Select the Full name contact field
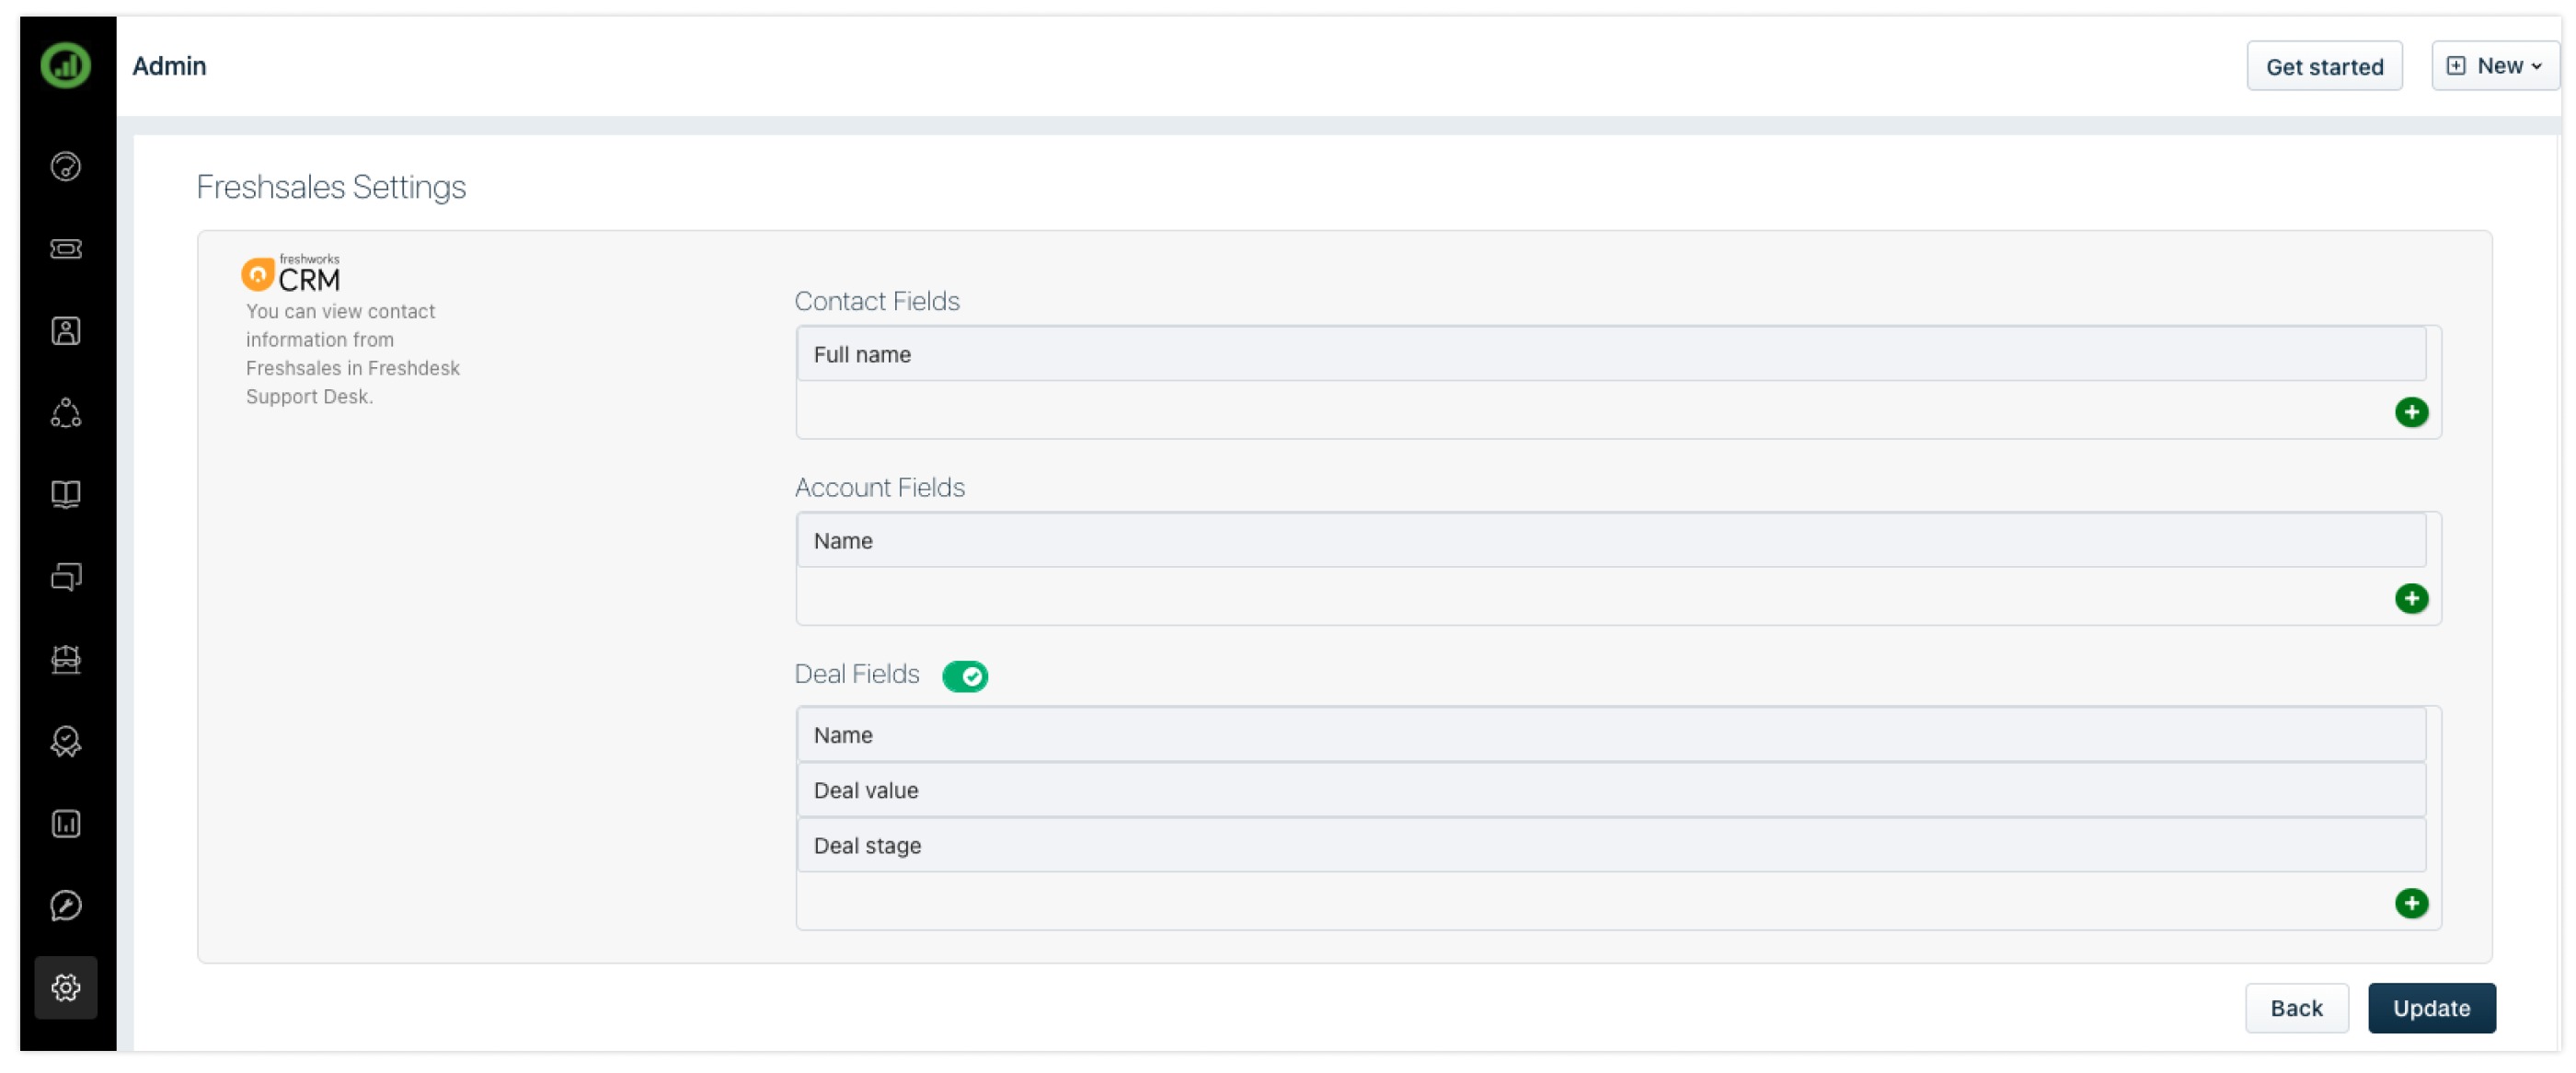 point(1611,354)
